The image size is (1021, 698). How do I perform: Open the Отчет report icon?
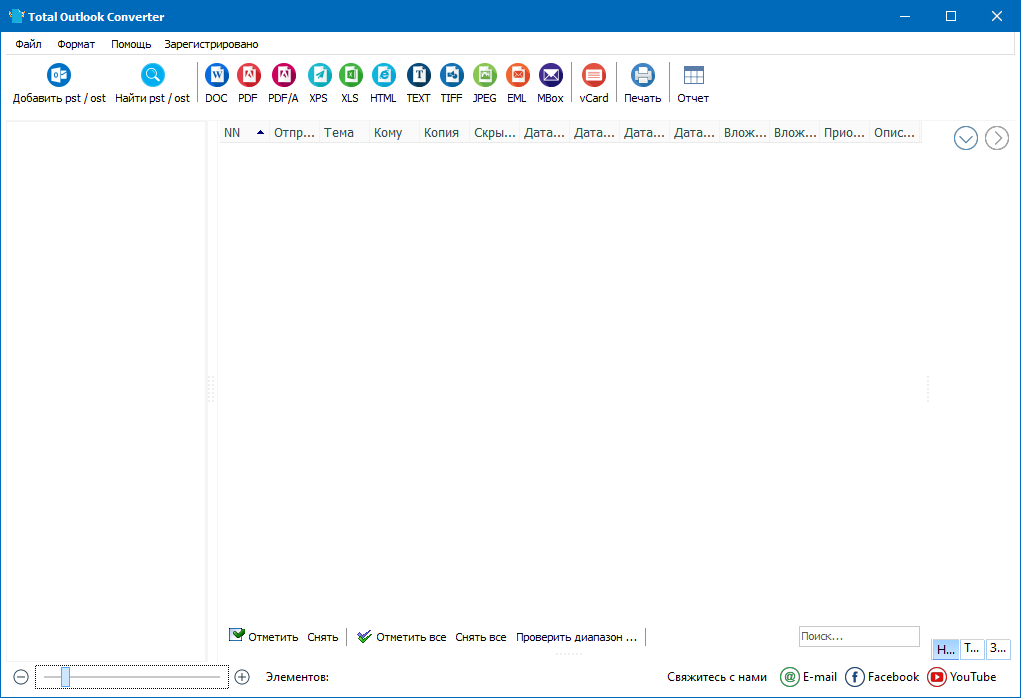pyautogui.click(x=691, y=74)
